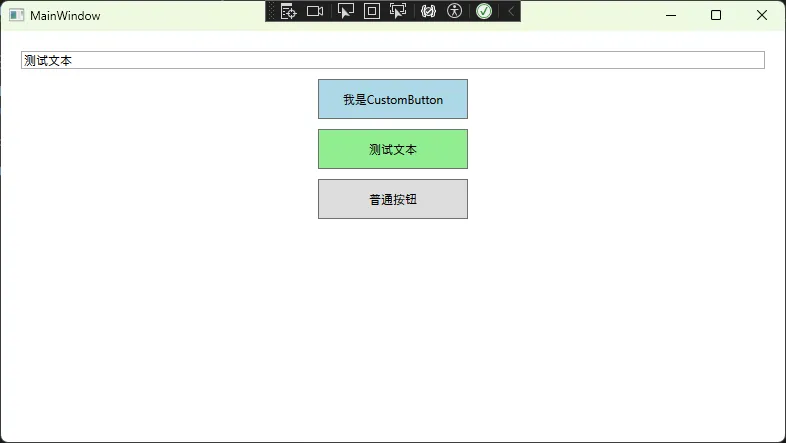Toggle Display Layout Adorners square icon

(372, 11)
